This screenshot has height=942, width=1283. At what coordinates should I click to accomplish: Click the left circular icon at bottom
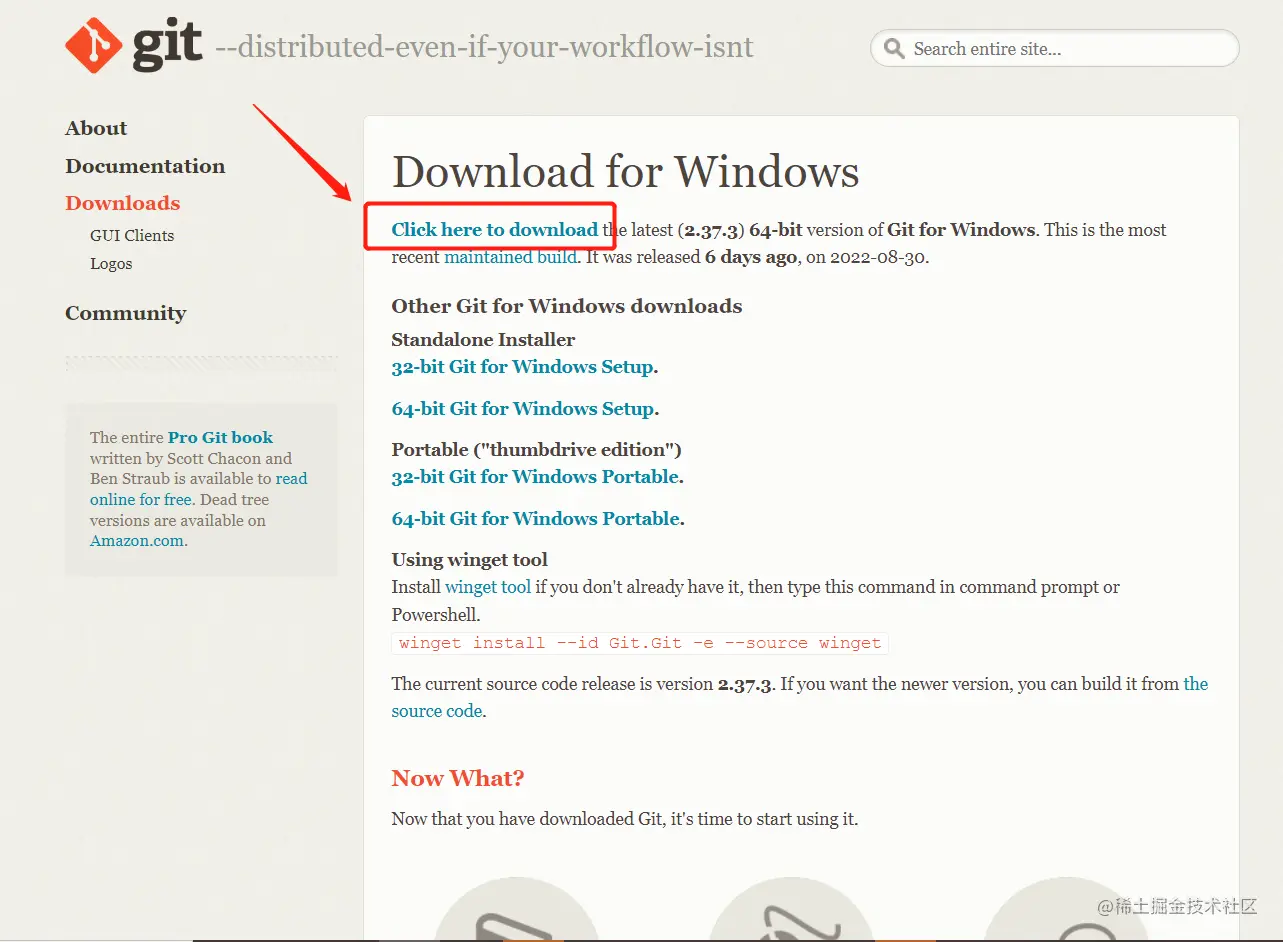pyautogui.click(x=516, y=910)
